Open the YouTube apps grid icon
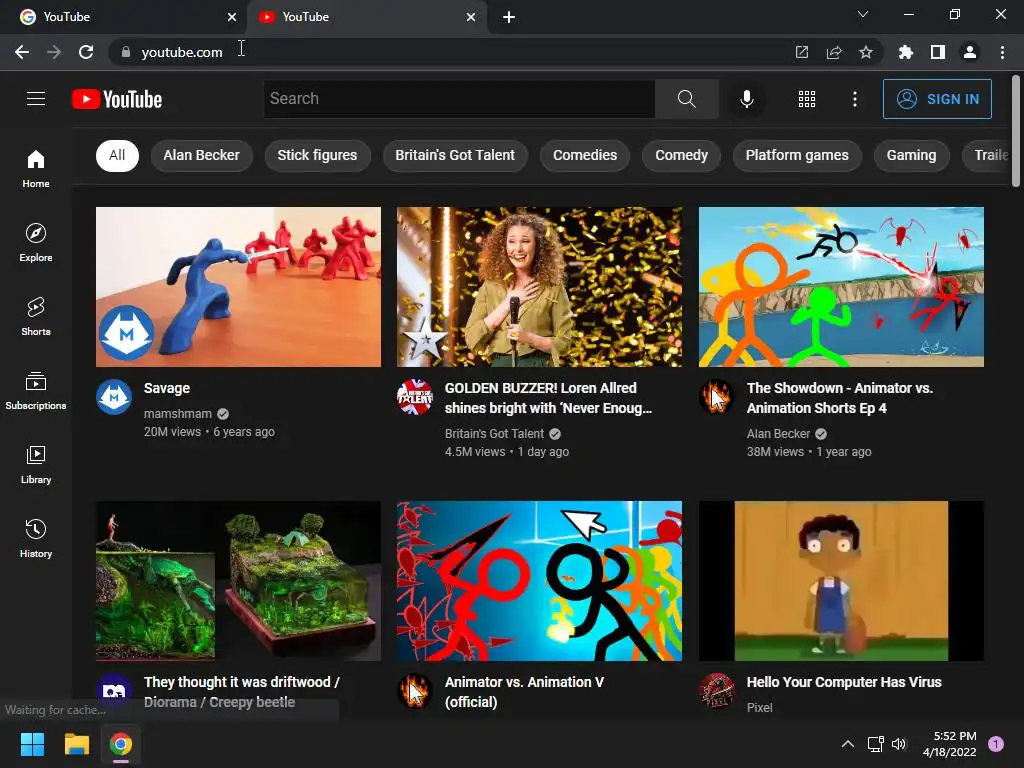 (807, 99)
